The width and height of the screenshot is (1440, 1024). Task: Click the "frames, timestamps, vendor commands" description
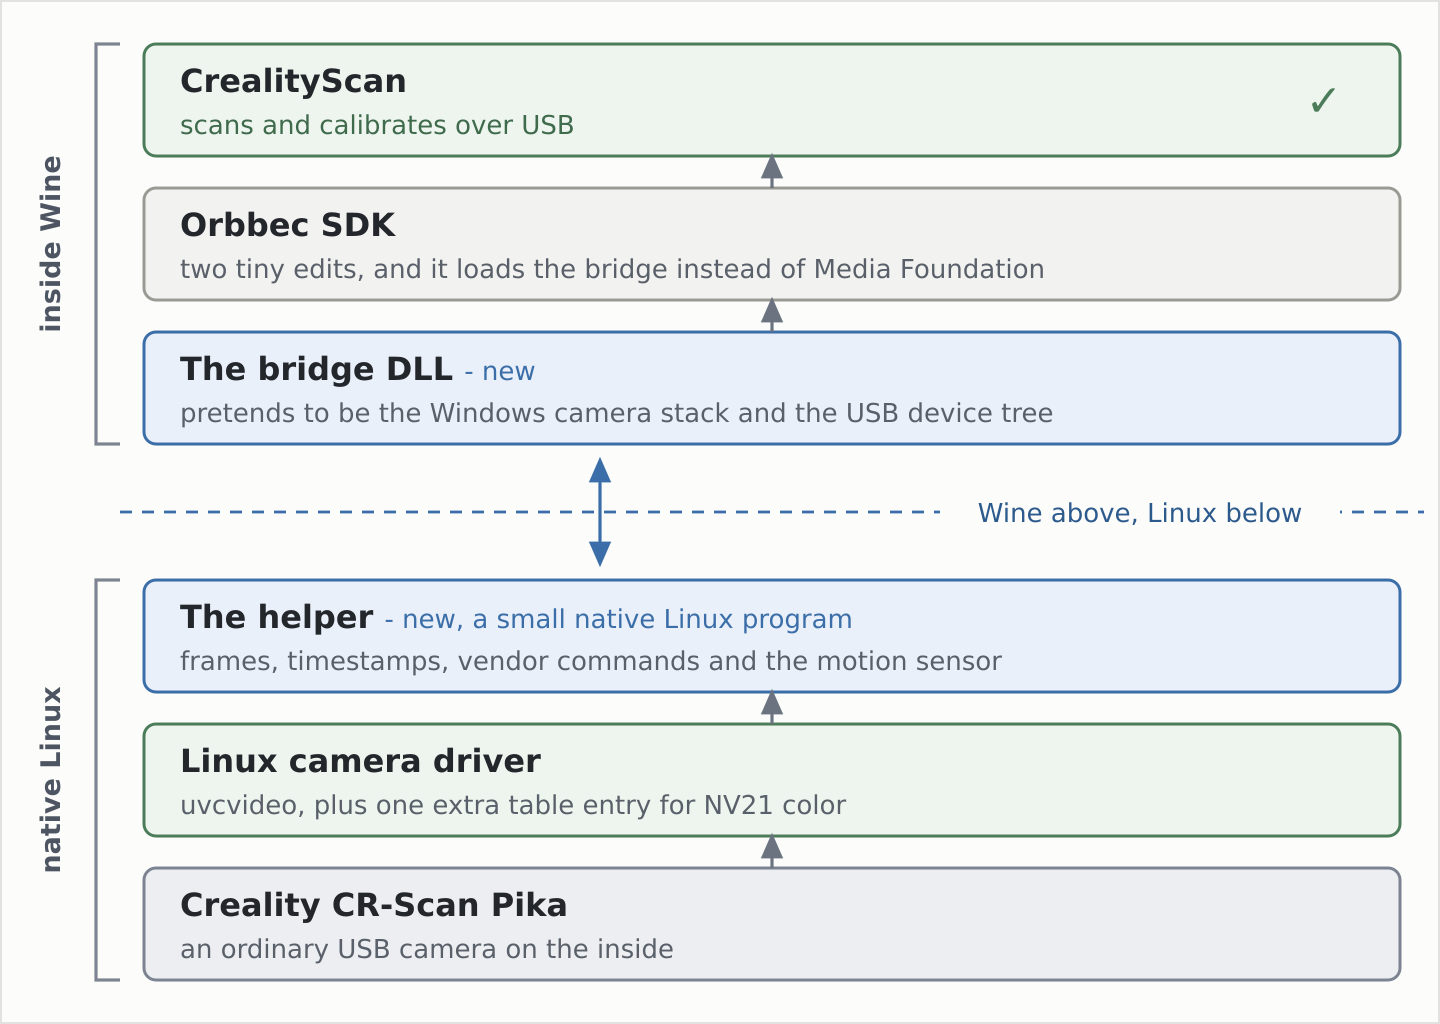tap(590, 661)
